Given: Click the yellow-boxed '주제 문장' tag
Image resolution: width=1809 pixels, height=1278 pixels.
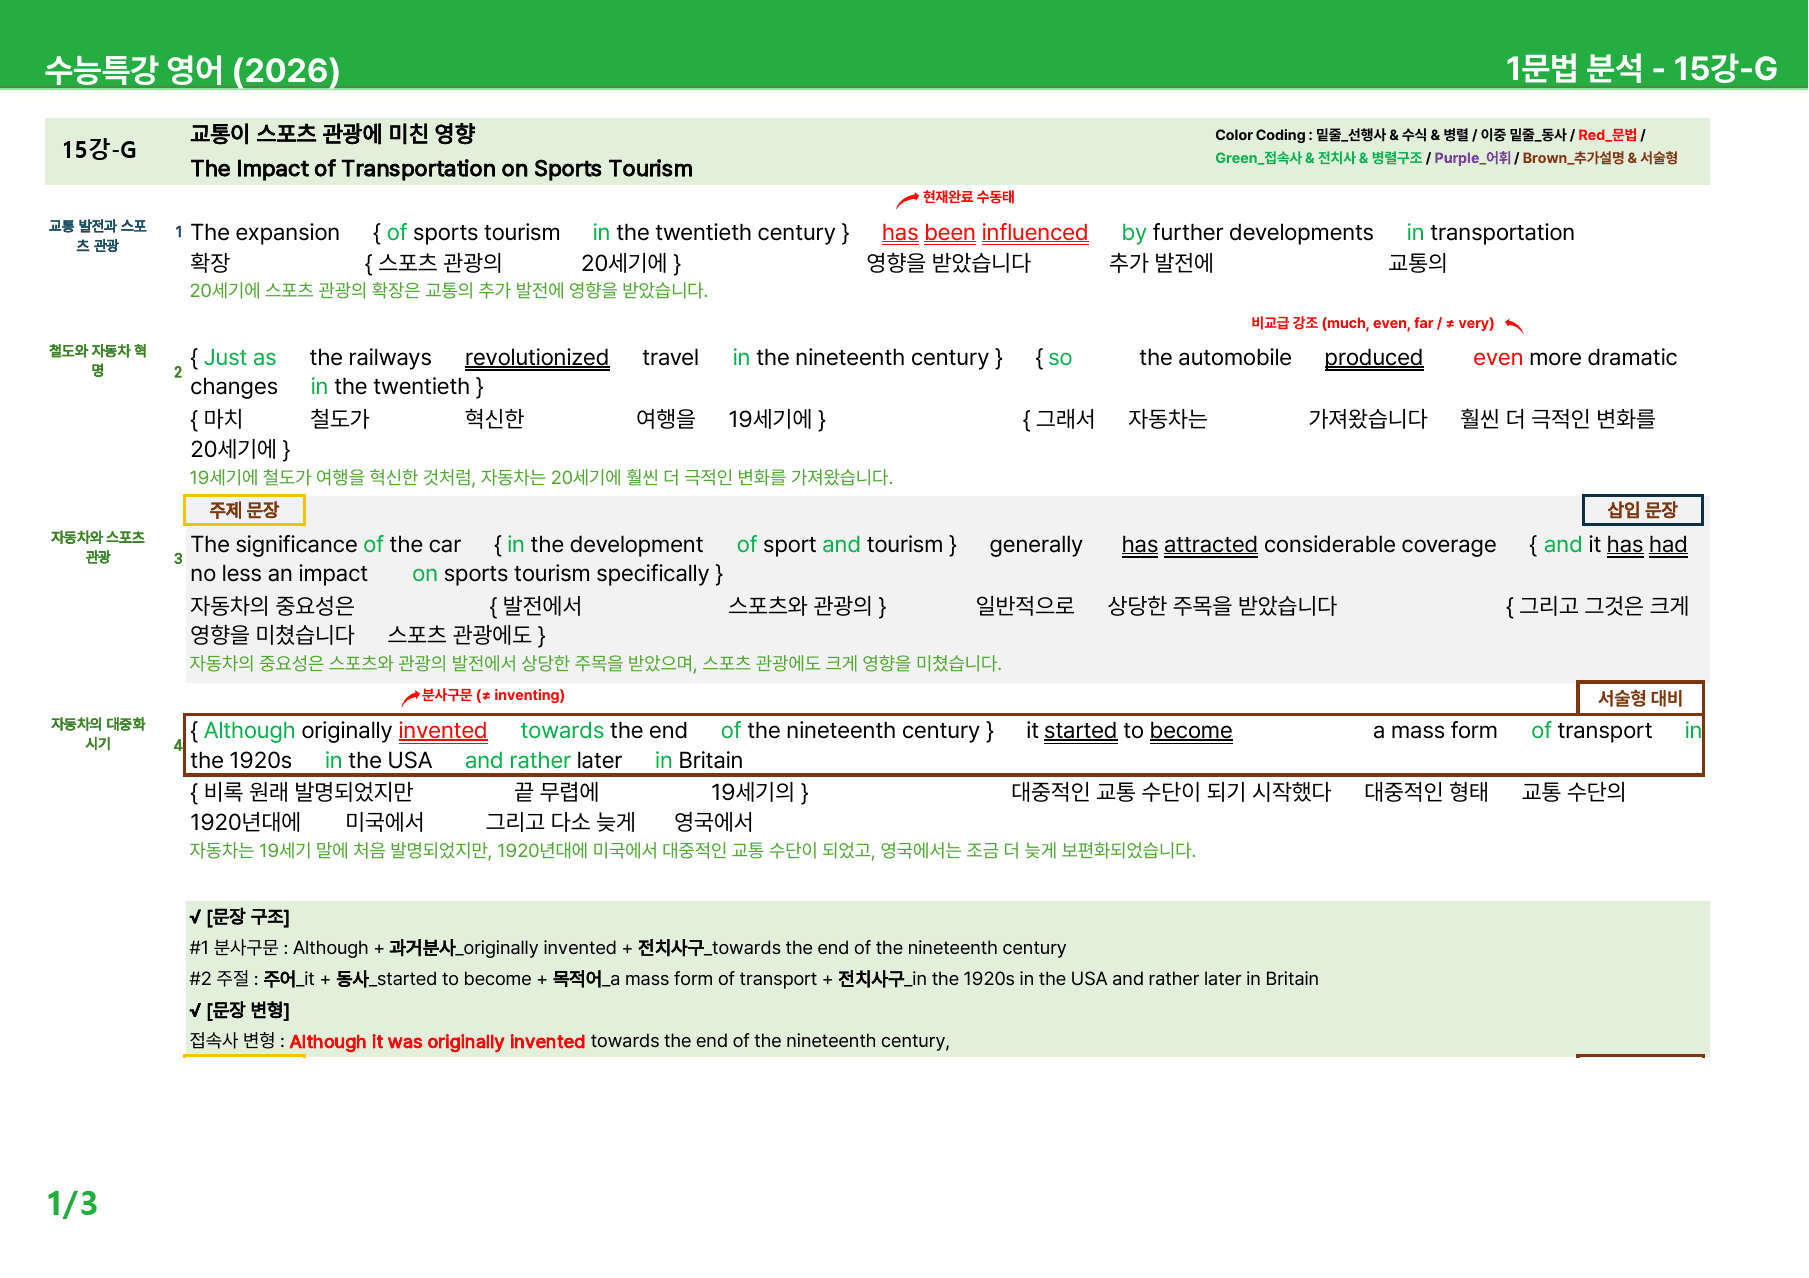Looking at the screenshot, I should [244, 510].
